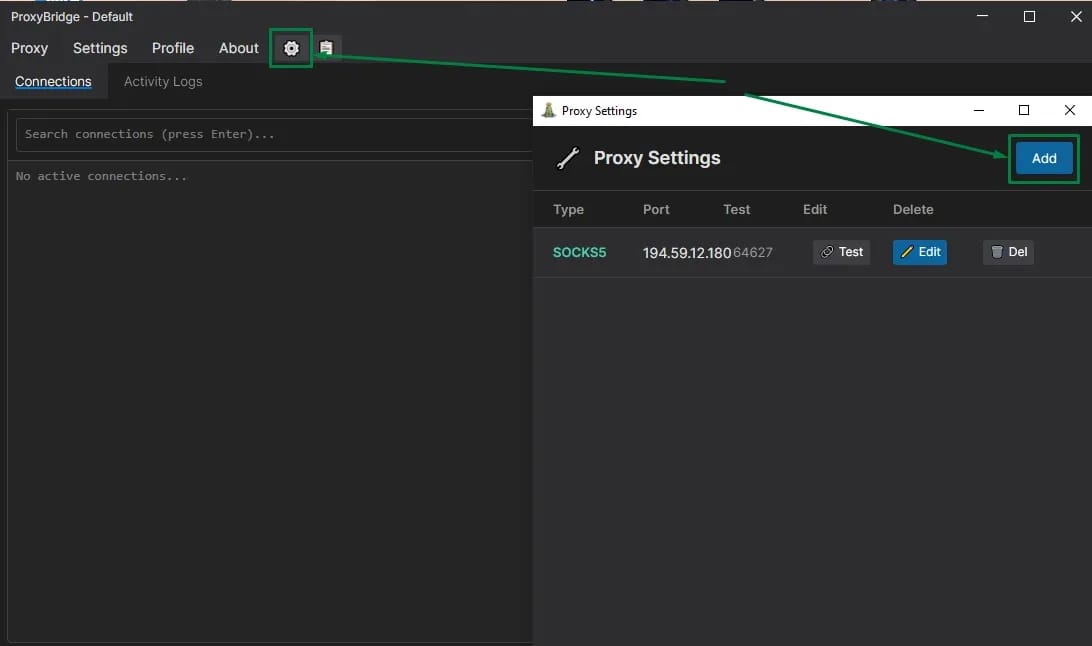
Task: Click the Delete column header
Action: pyautogui.click(x=913, y=210)
